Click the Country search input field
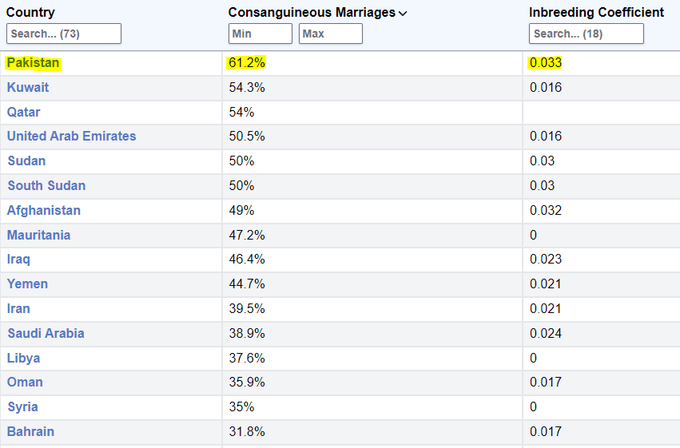The width and height of the screenshot is (680, 448). point(64,34)
